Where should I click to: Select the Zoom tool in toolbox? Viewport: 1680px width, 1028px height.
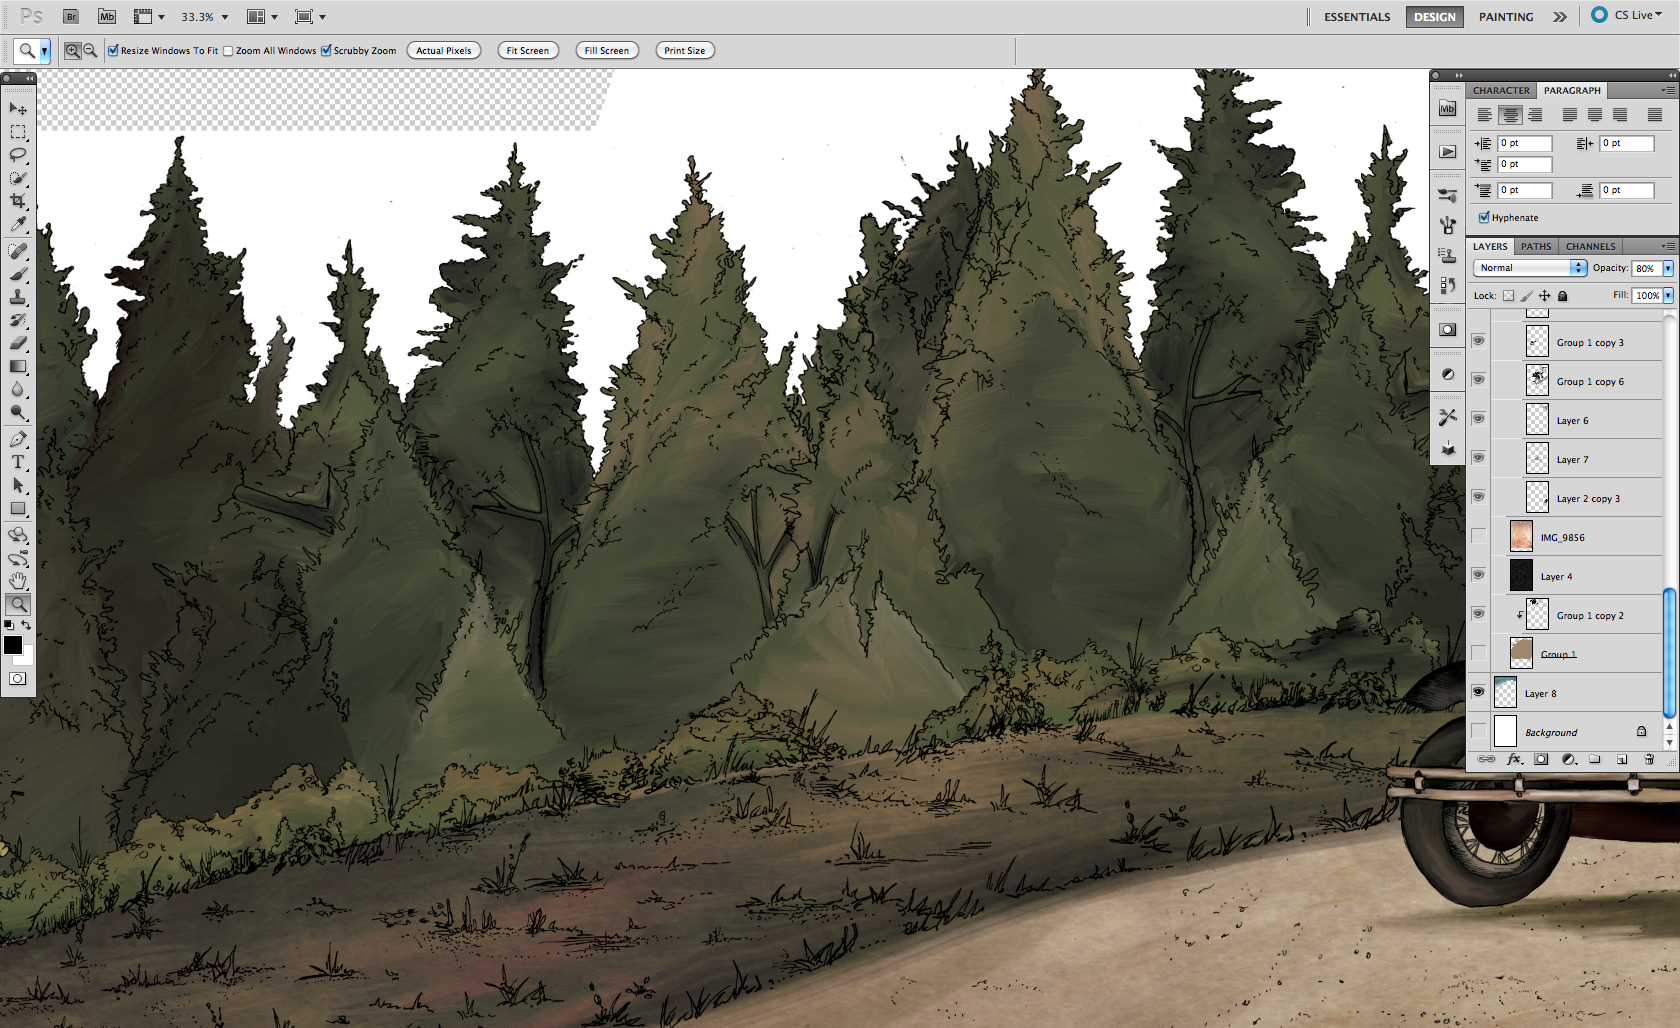point(18,604)
